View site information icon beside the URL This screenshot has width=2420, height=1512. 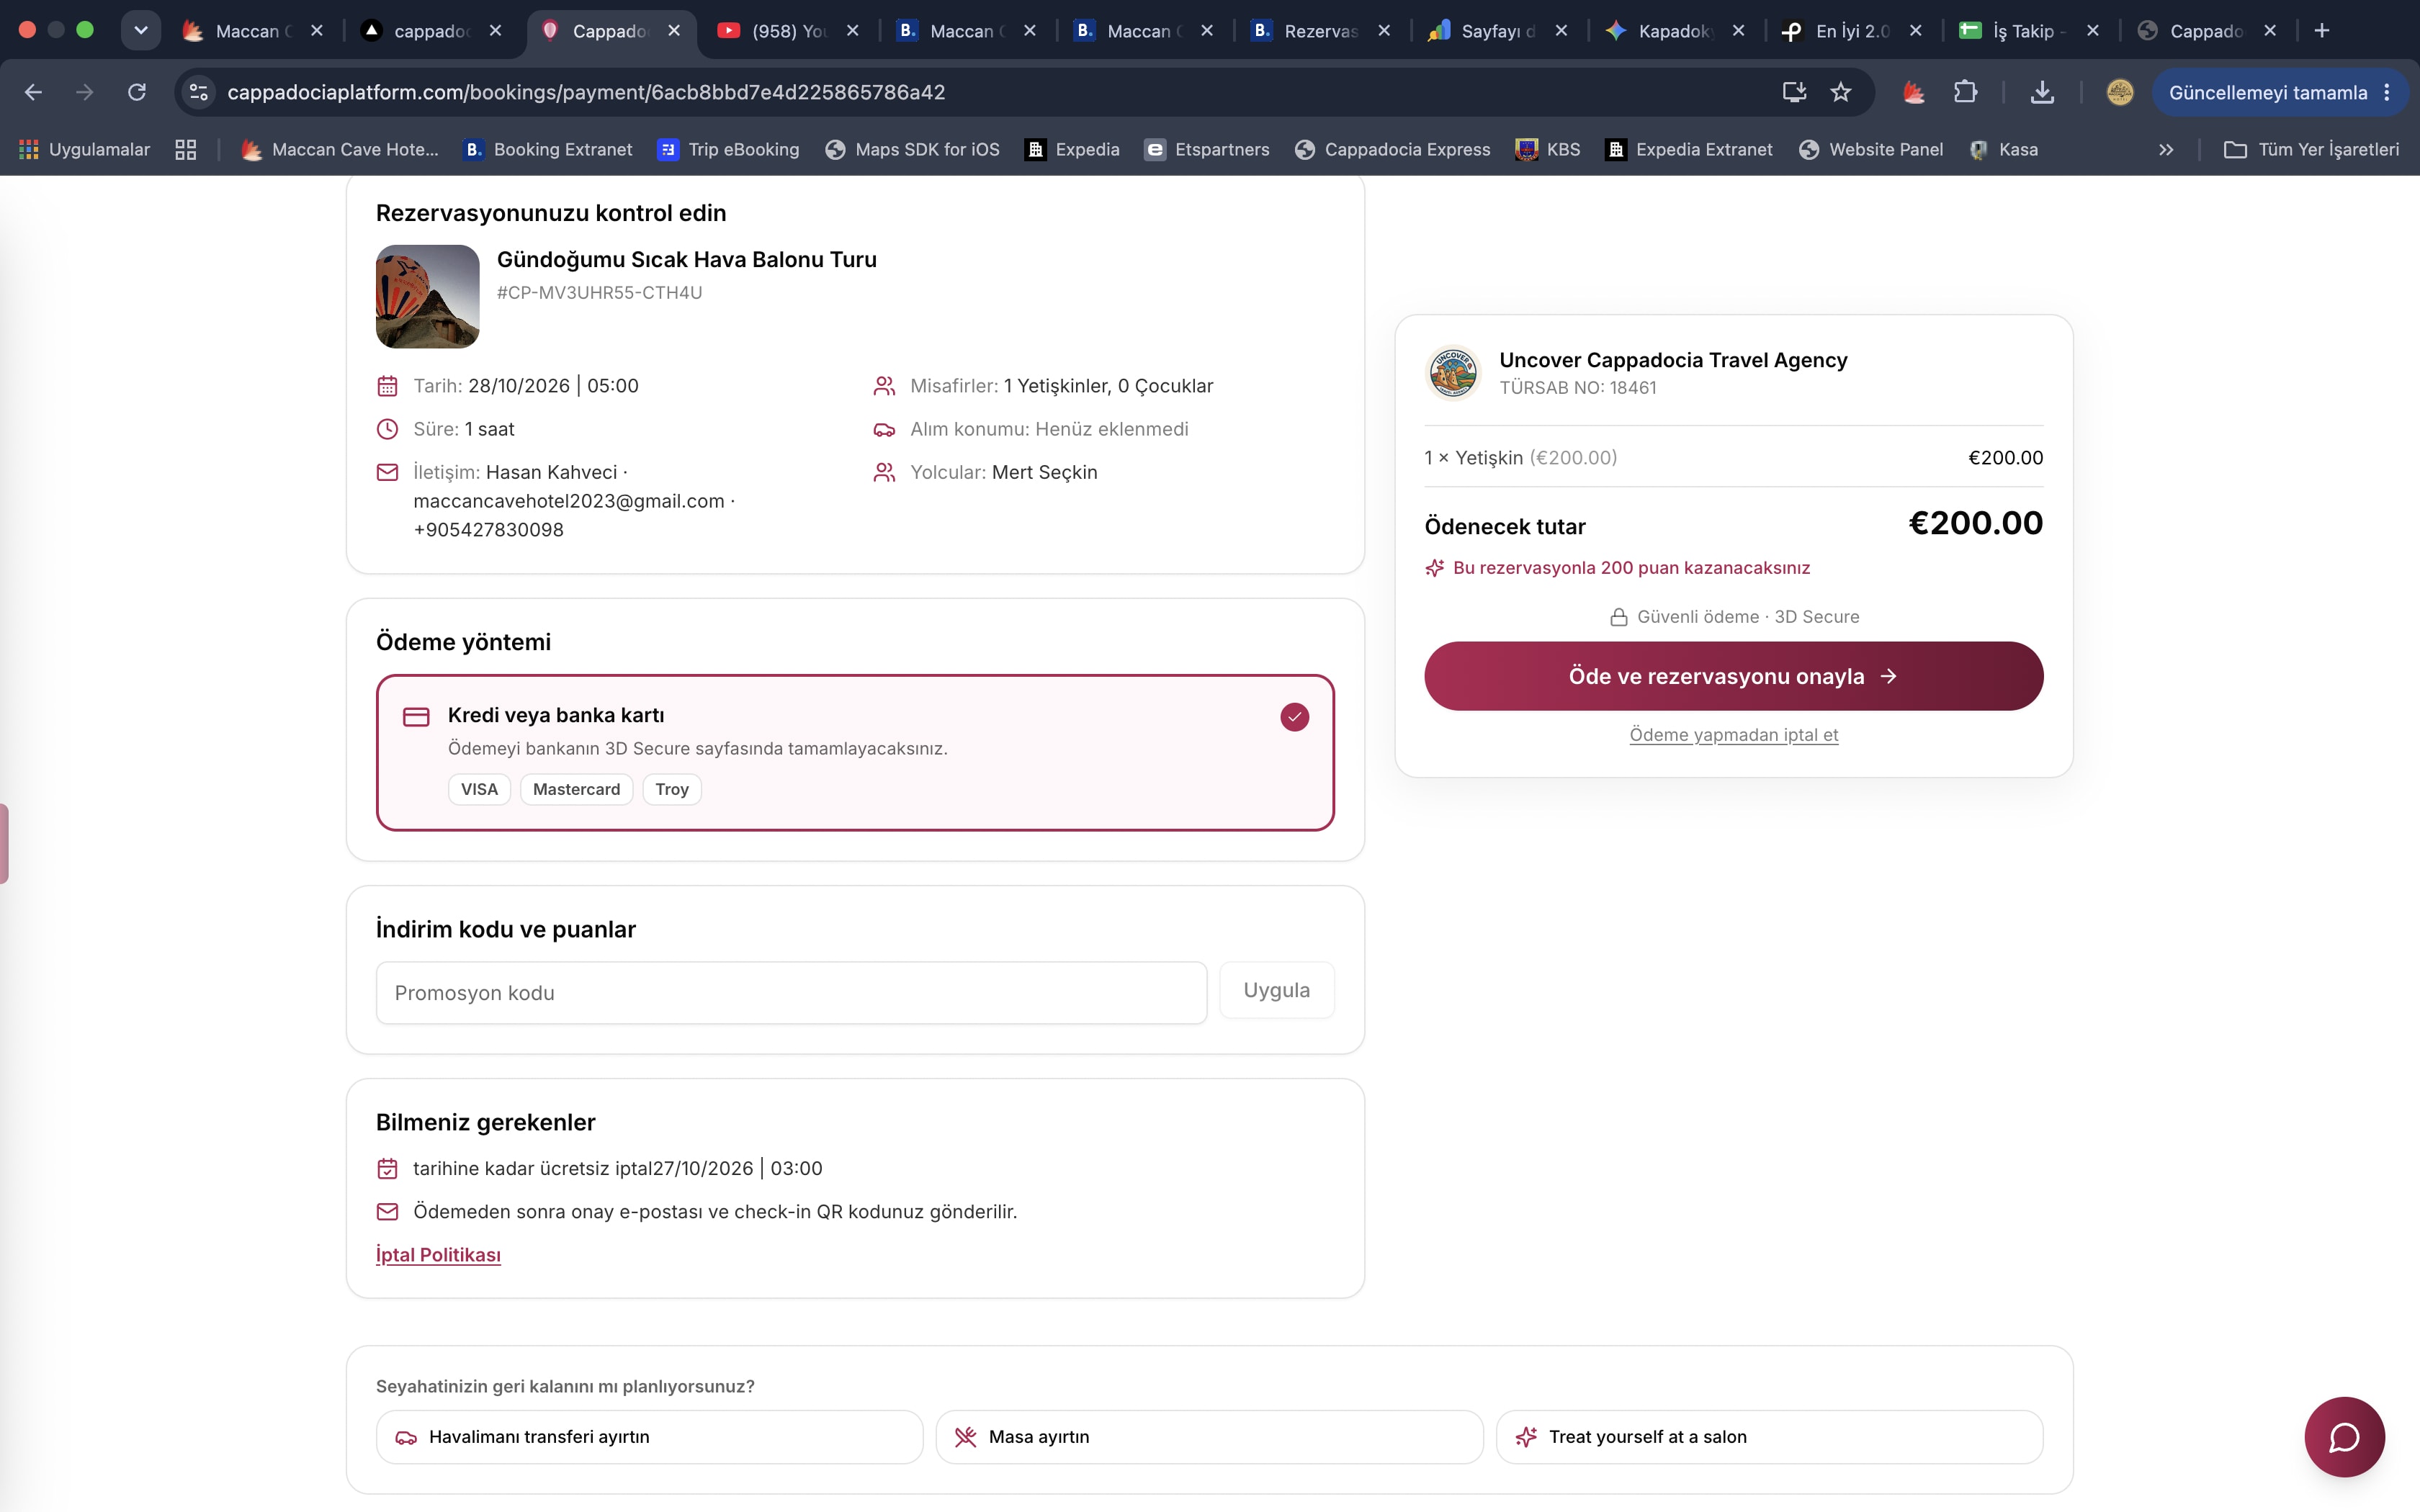(199, 92)
